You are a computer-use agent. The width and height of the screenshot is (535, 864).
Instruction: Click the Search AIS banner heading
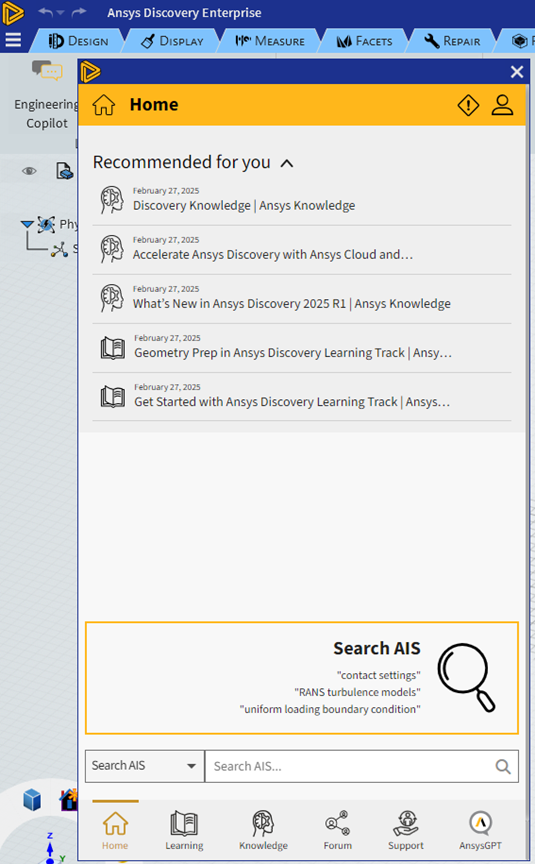point(377,649)
